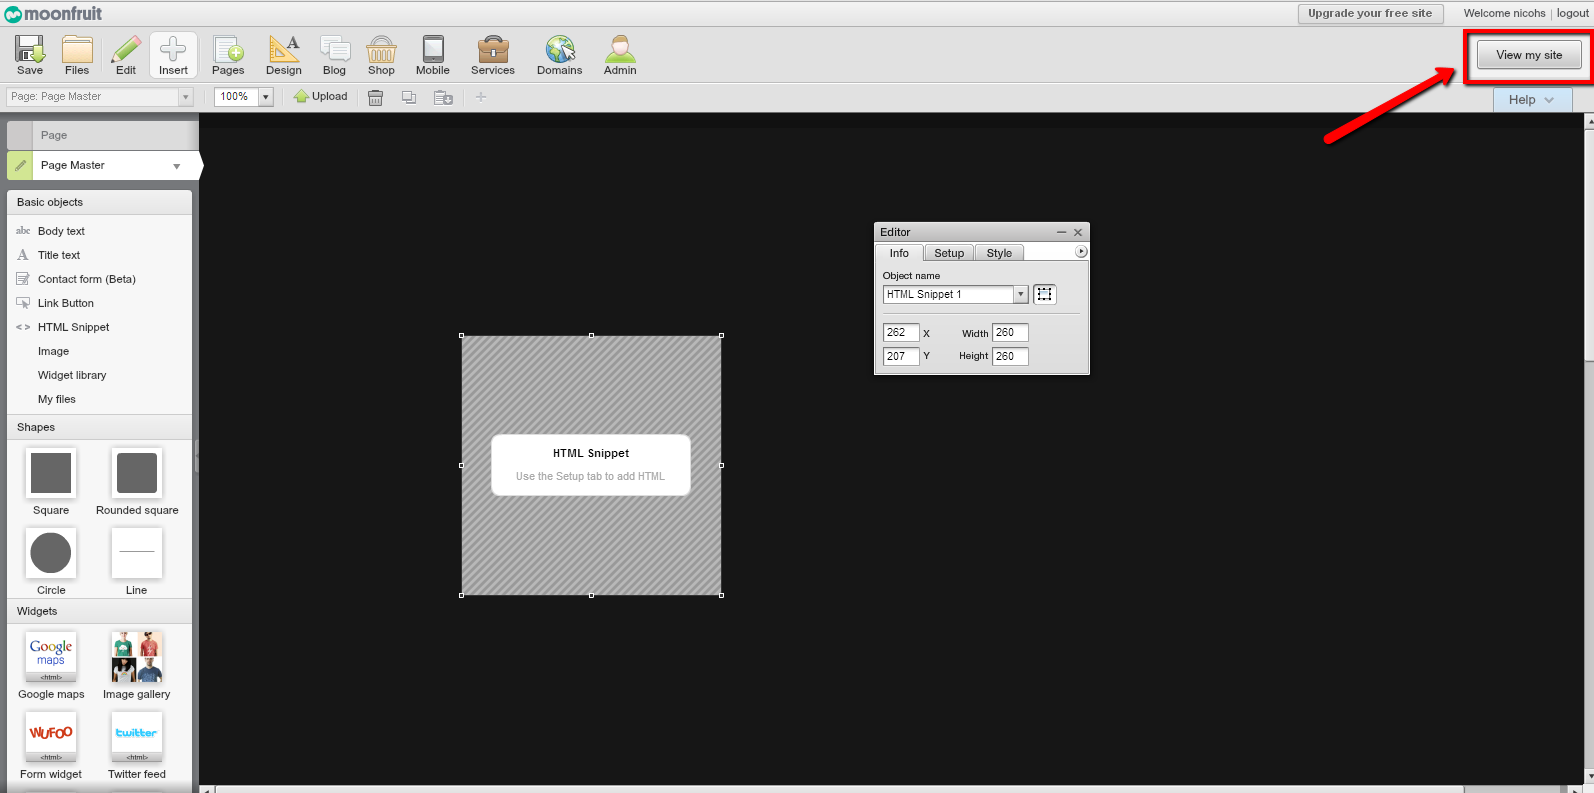Click Upgrade your free site button
Image resolution: width=1594 pixels, height=793 pixels.
coord(1369,14)
